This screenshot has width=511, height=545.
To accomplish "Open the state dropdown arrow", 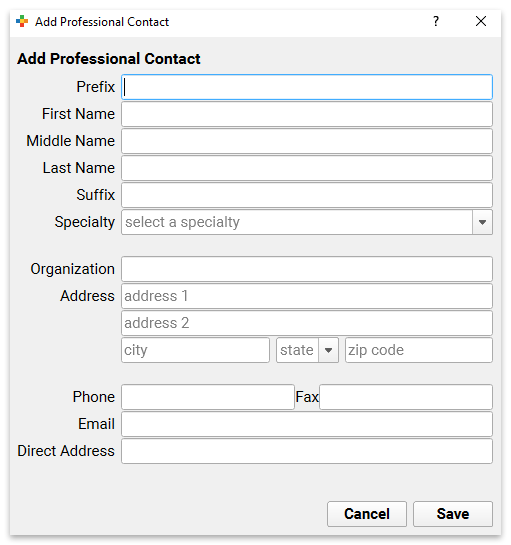I will (328, 350).
